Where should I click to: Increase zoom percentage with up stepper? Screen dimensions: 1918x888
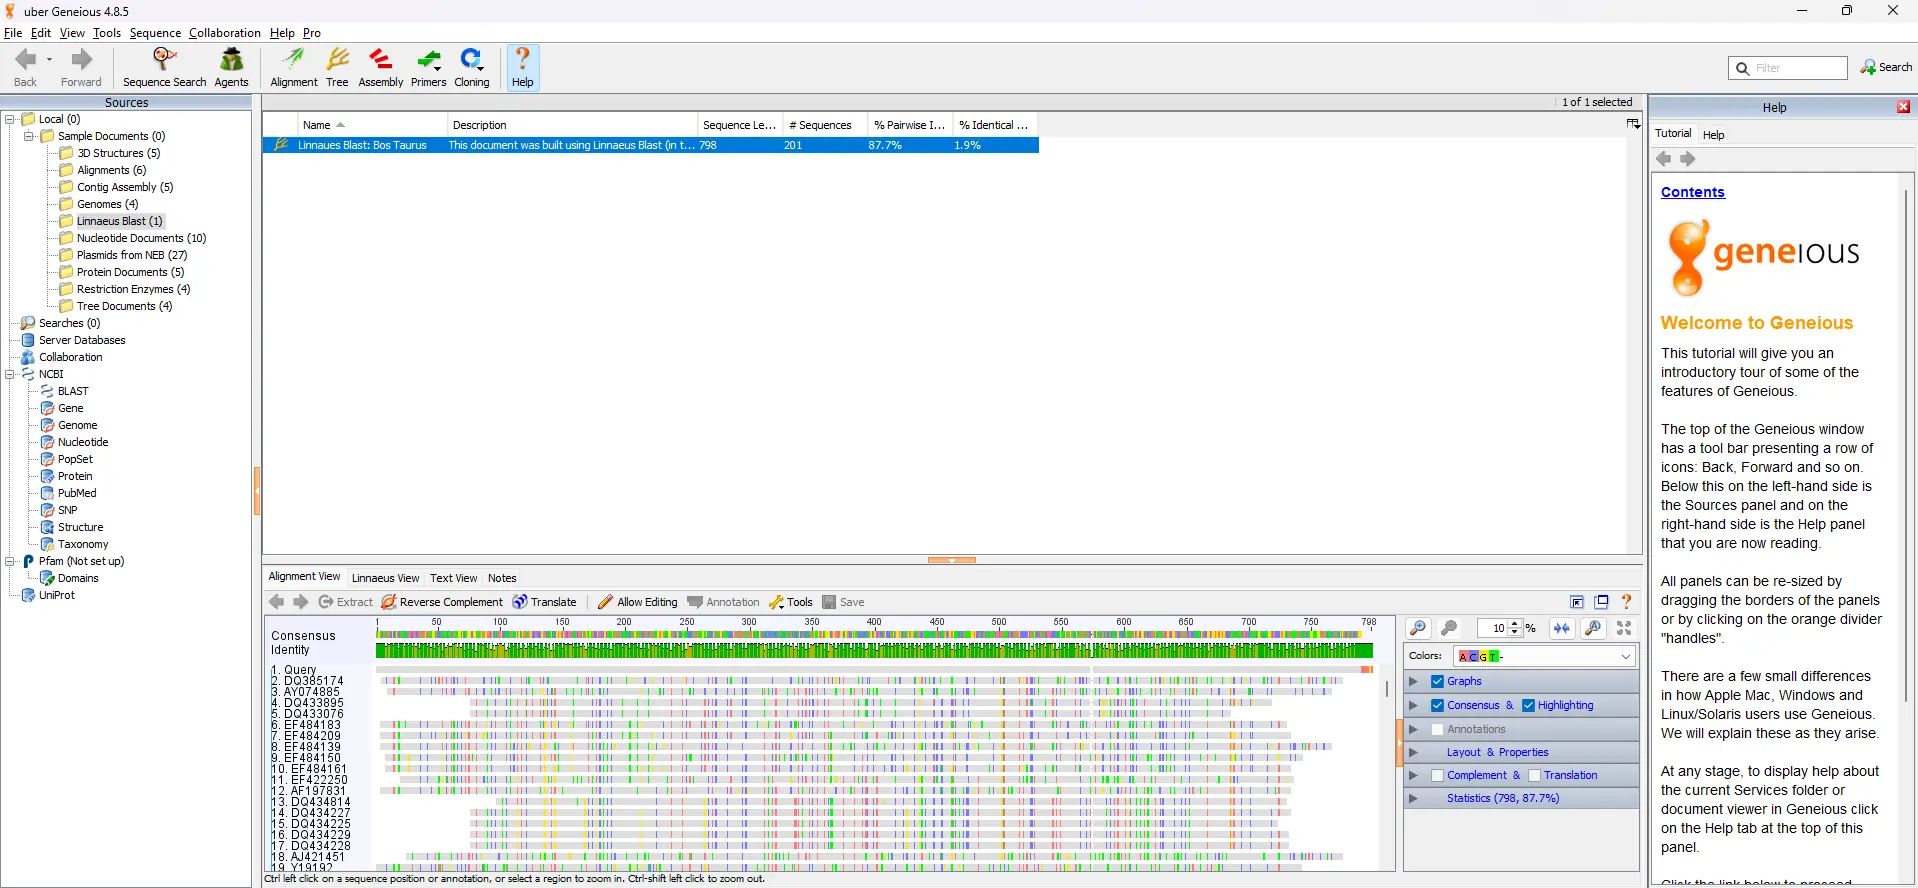[1515, 623]
